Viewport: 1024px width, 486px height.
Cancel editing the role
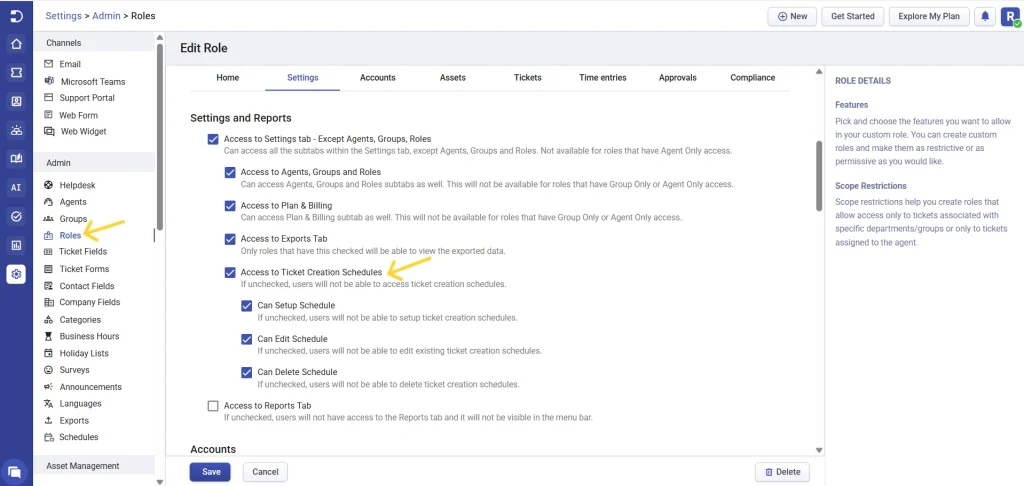265,472
